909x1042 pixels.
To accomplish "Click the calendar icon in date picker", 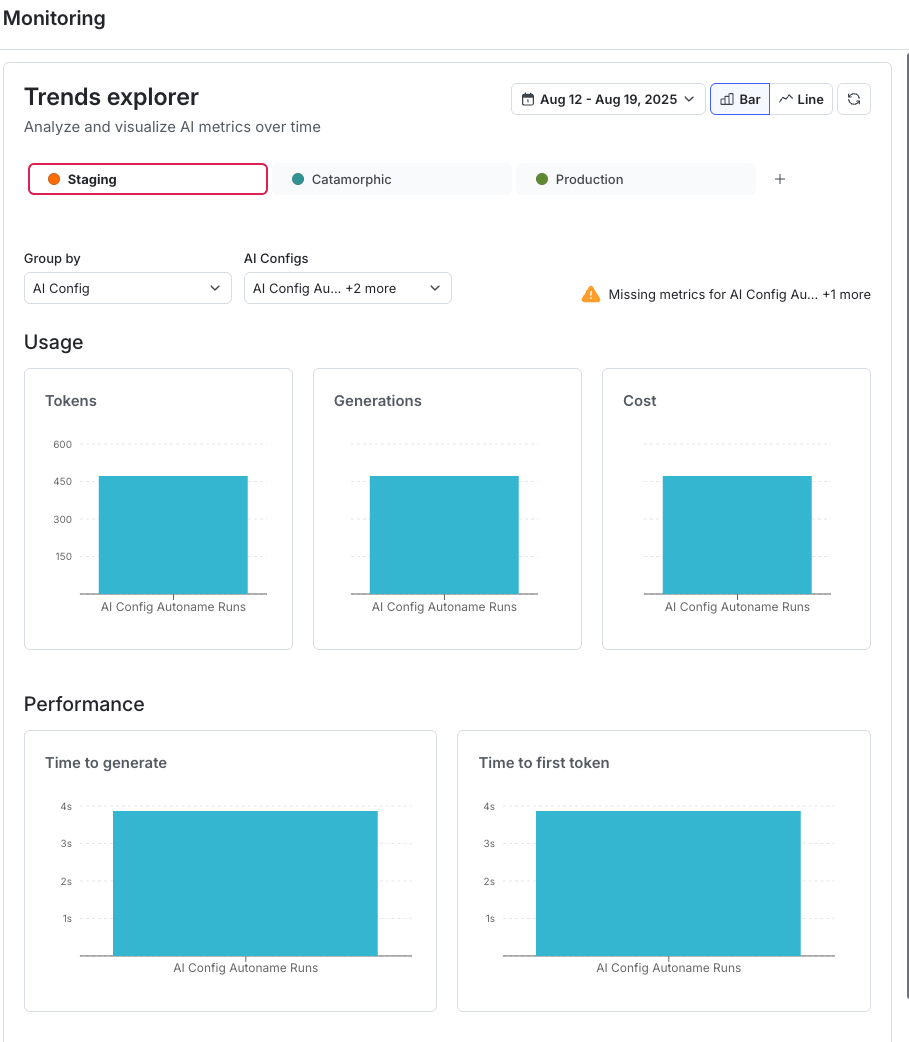I will 527,99.
